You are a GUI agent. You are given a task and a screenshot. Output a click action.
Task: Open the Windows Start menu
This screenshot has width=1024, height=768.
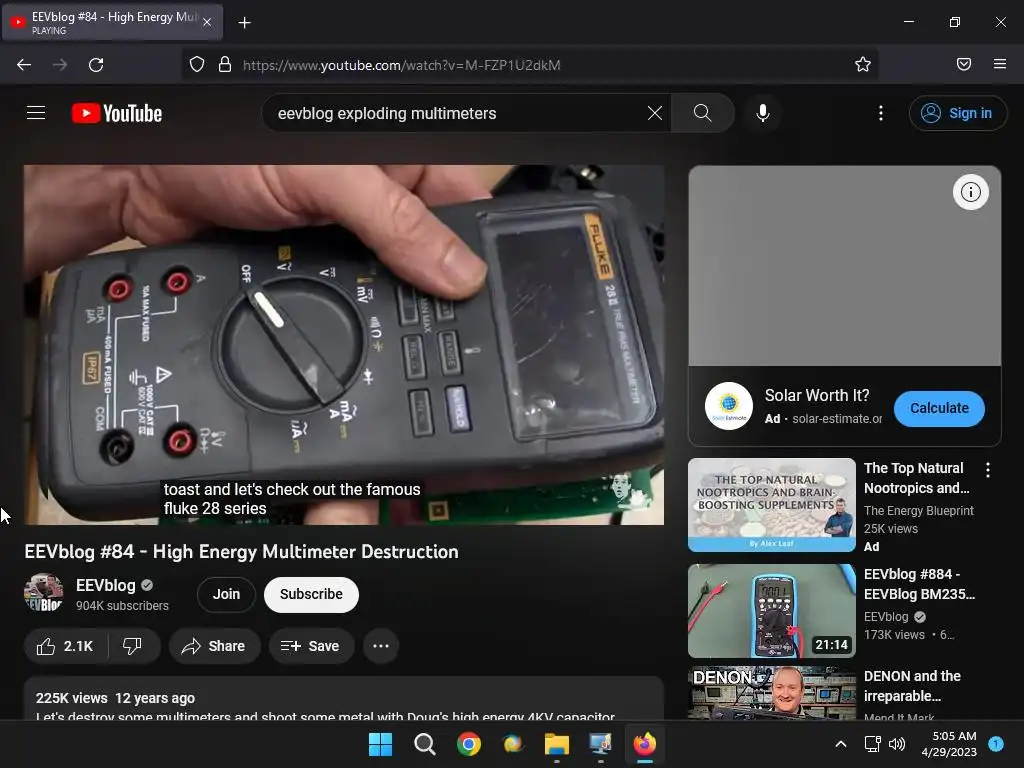[380, 744]
